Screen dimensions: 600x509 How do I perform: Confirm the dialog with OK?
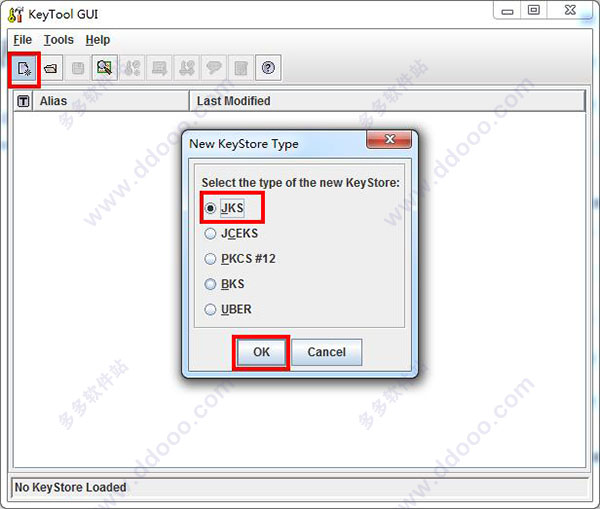261,352
